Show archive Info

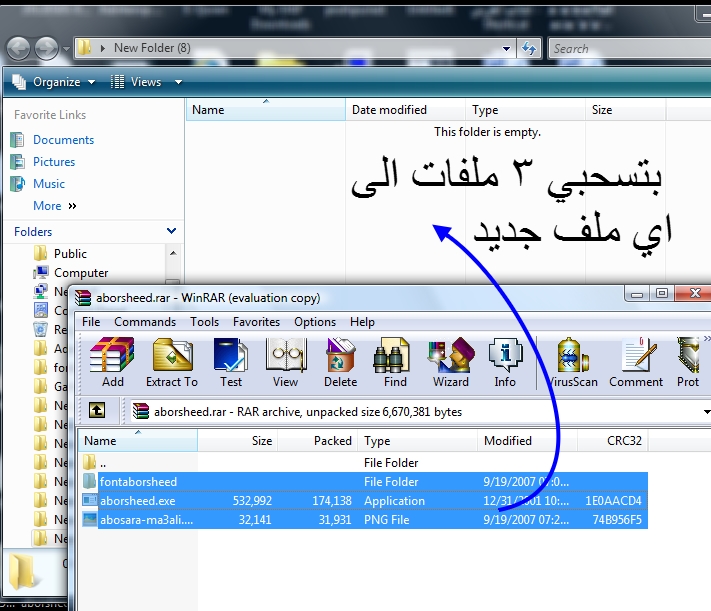pyautogui.click(x=505, y=362)
